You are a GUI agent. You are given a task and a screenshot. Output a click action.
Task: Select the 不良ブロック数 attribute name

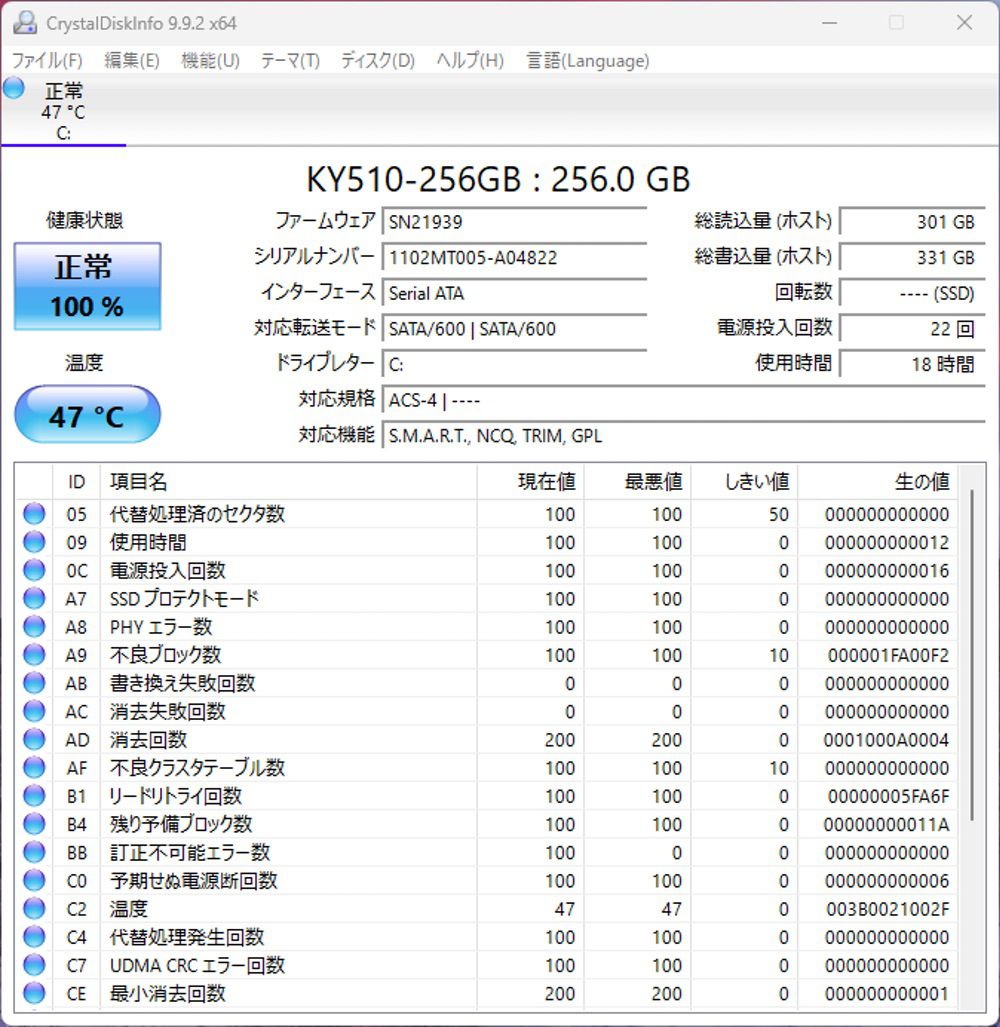(166, 655)
